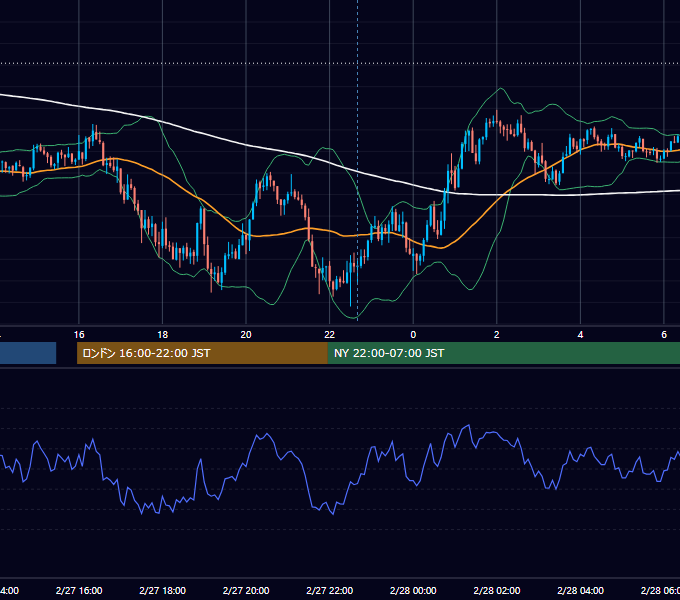Click the NY 22:00-07:00 JST session bar
The height and width of the screenshot is (600, 680).
[503, 353]
